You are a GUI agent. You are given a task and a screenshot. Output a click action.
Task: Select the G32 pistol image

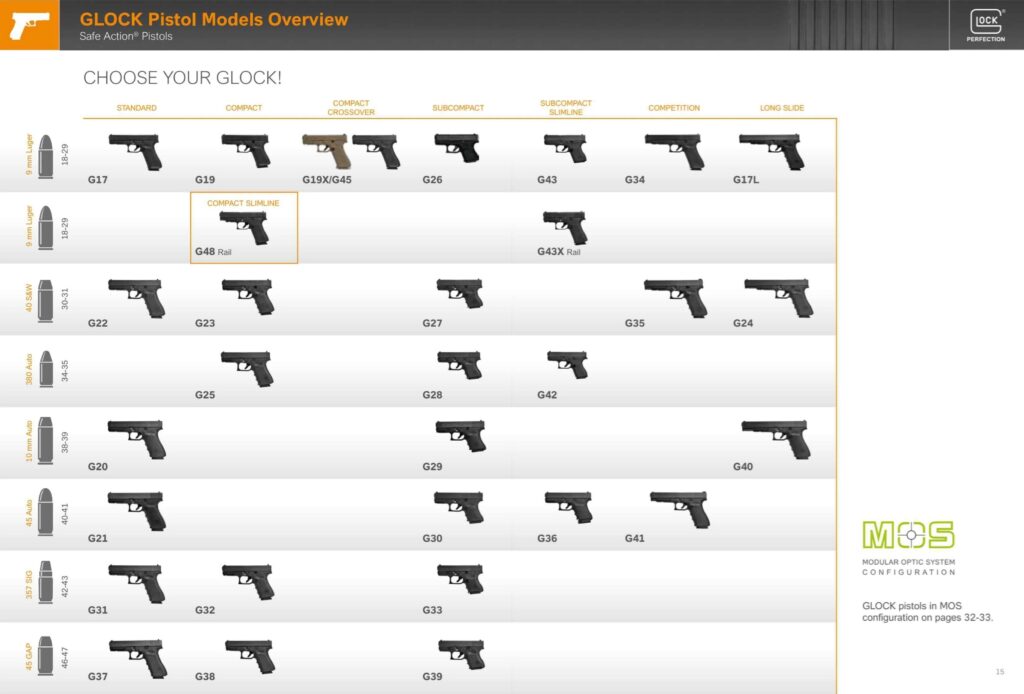[248, 582]
